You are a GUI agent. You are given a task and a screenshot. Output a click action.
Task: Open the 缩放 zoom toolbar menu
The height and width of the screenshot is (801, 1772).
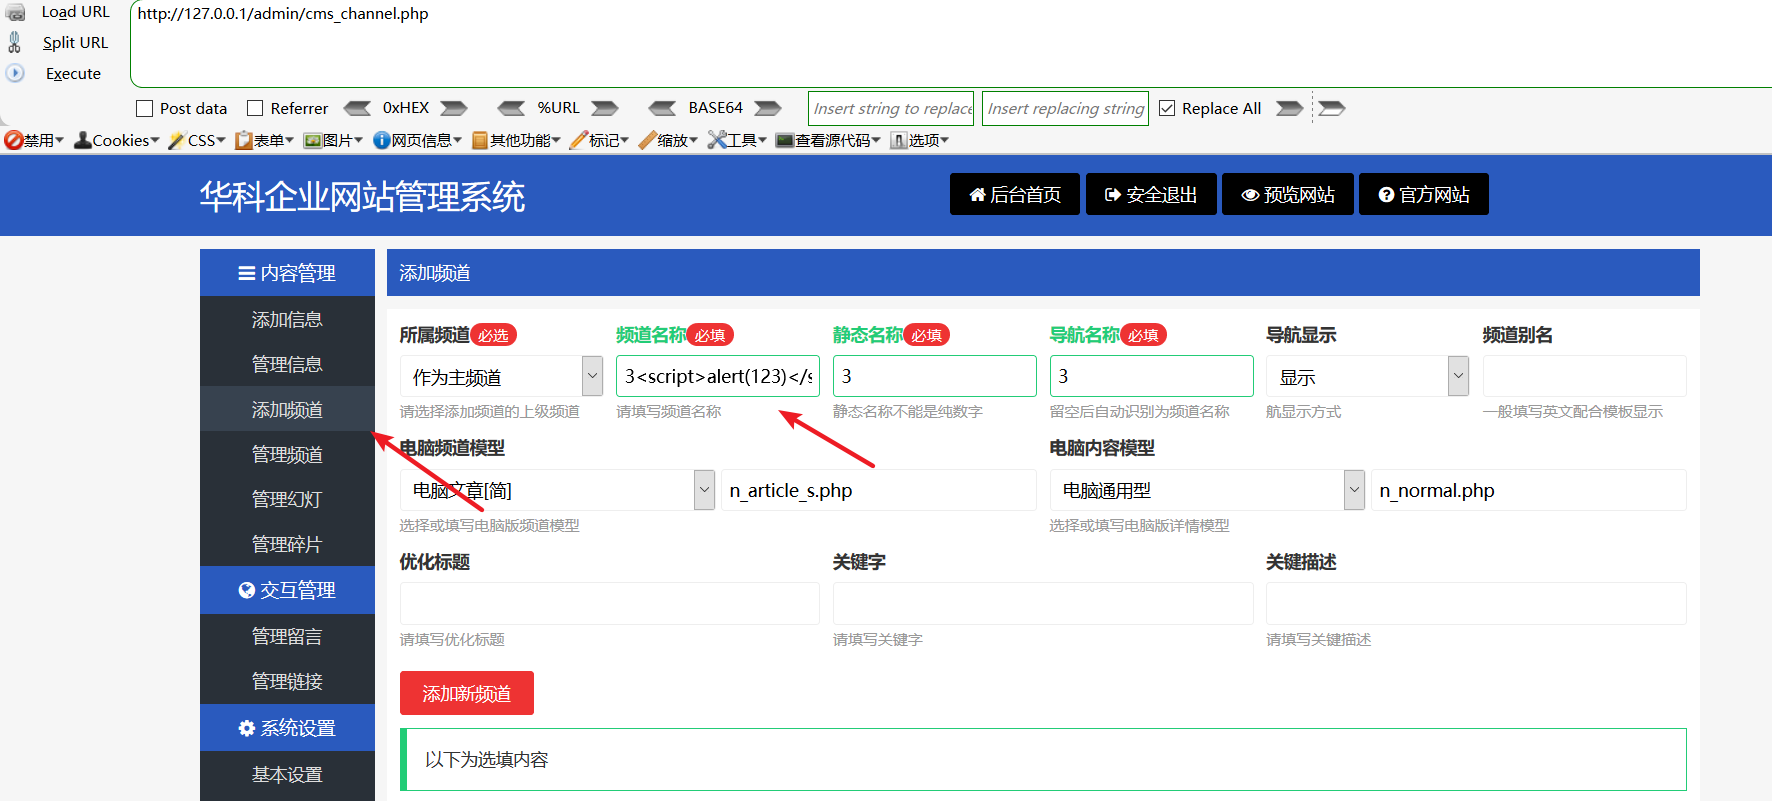[x=668, y=140]
